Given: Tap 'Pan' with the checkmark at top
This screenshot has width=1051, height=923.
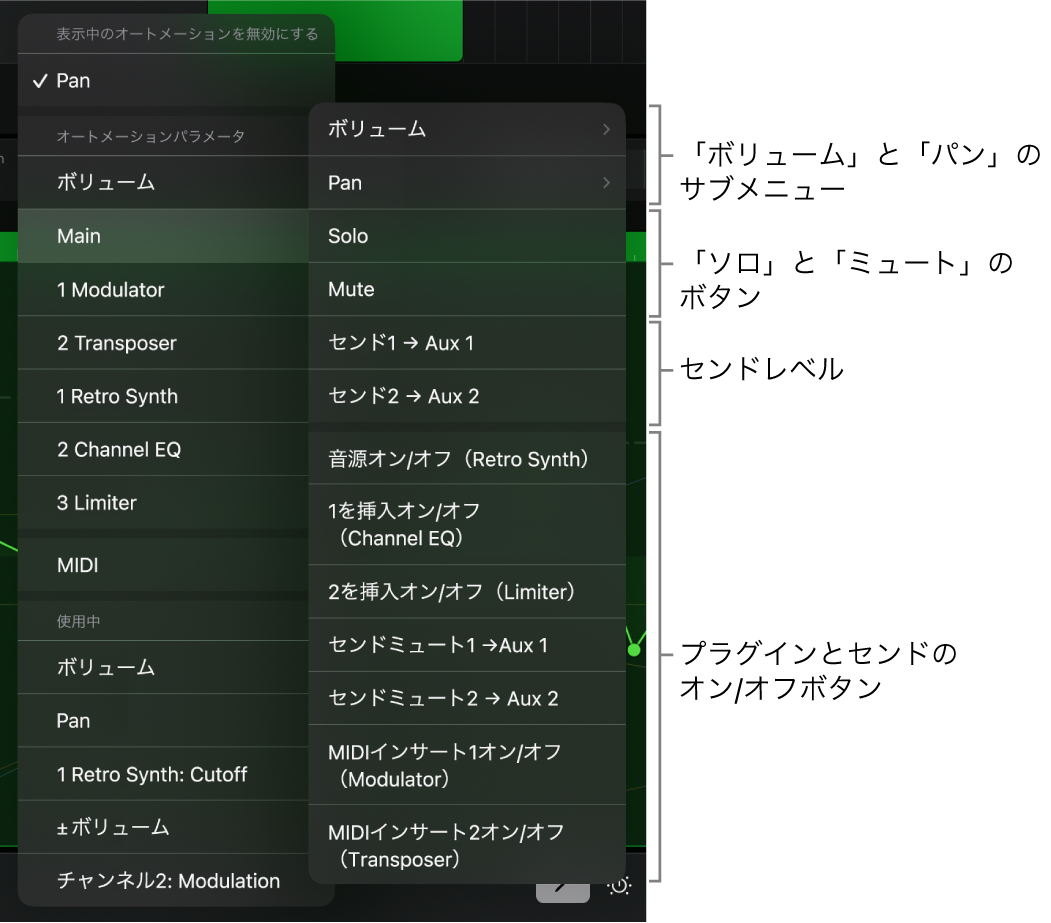Looking at the screenshot, I should (70, 81).
